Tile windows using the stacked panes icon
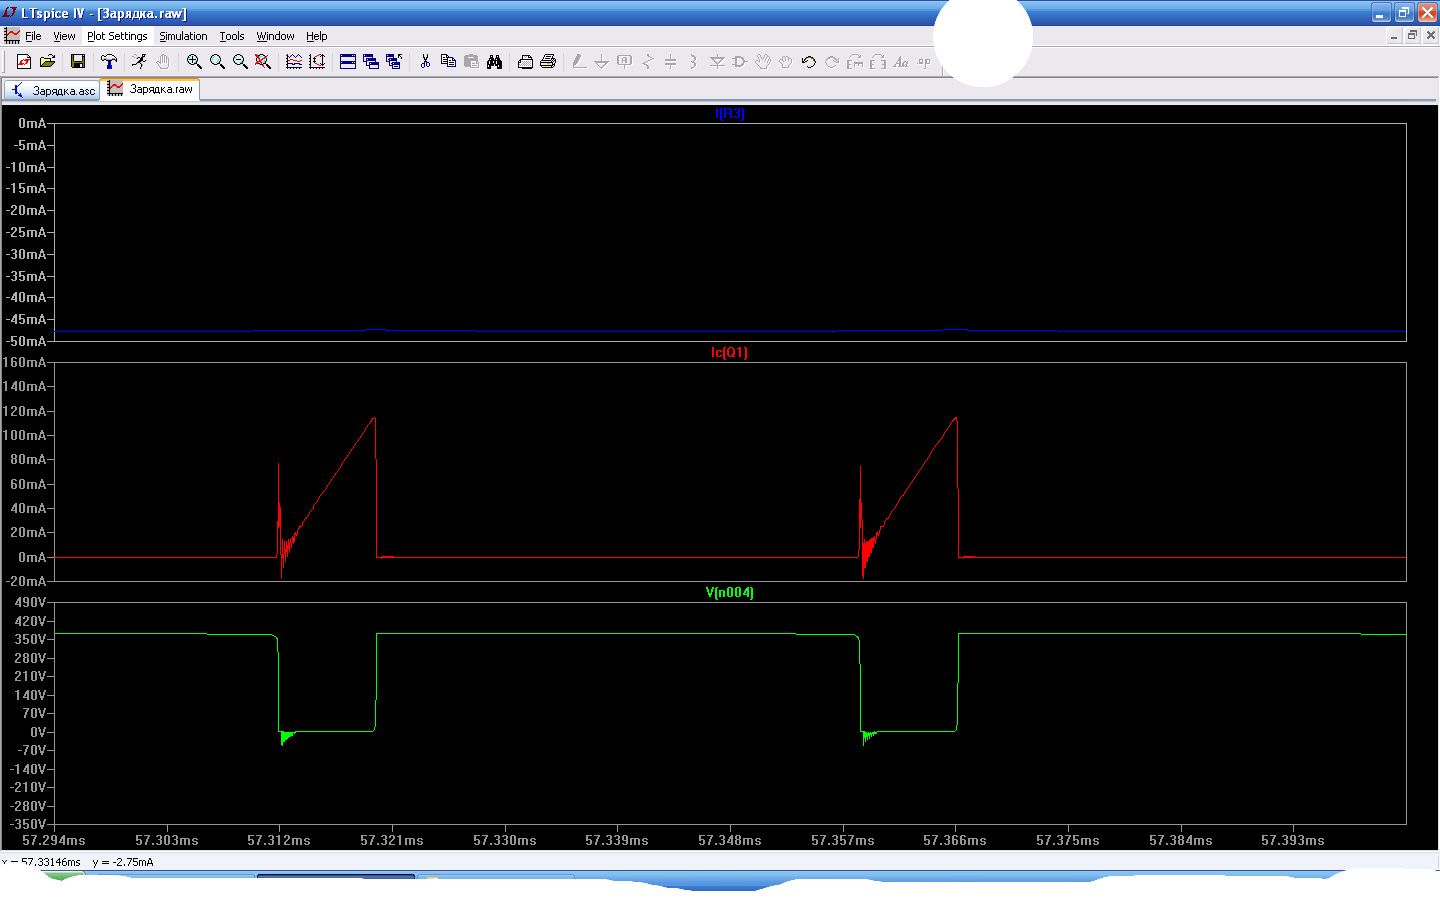This screenshot has width=1440, height=900. click(348, 62)
